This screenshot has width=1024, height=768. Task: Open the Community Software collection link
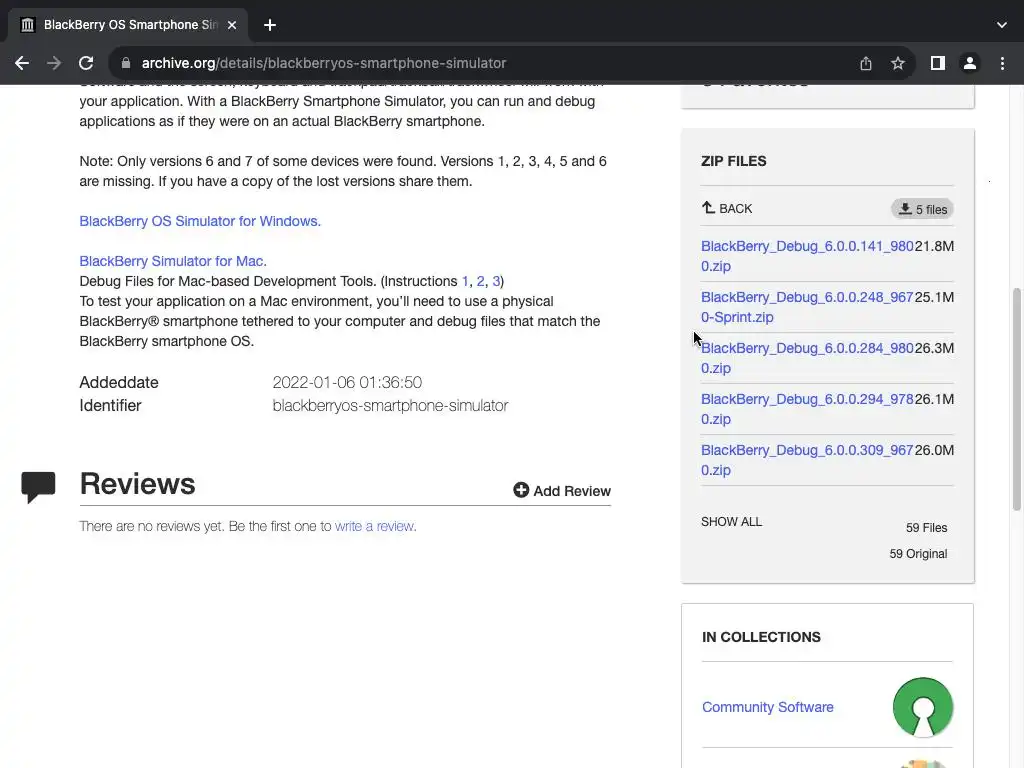tap(767, 707)
